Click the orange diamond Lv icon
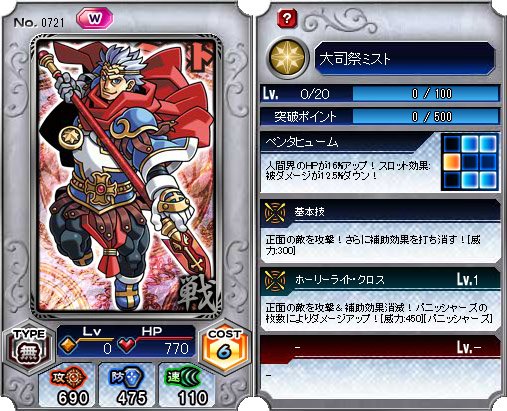 click(x=68, y=346)
